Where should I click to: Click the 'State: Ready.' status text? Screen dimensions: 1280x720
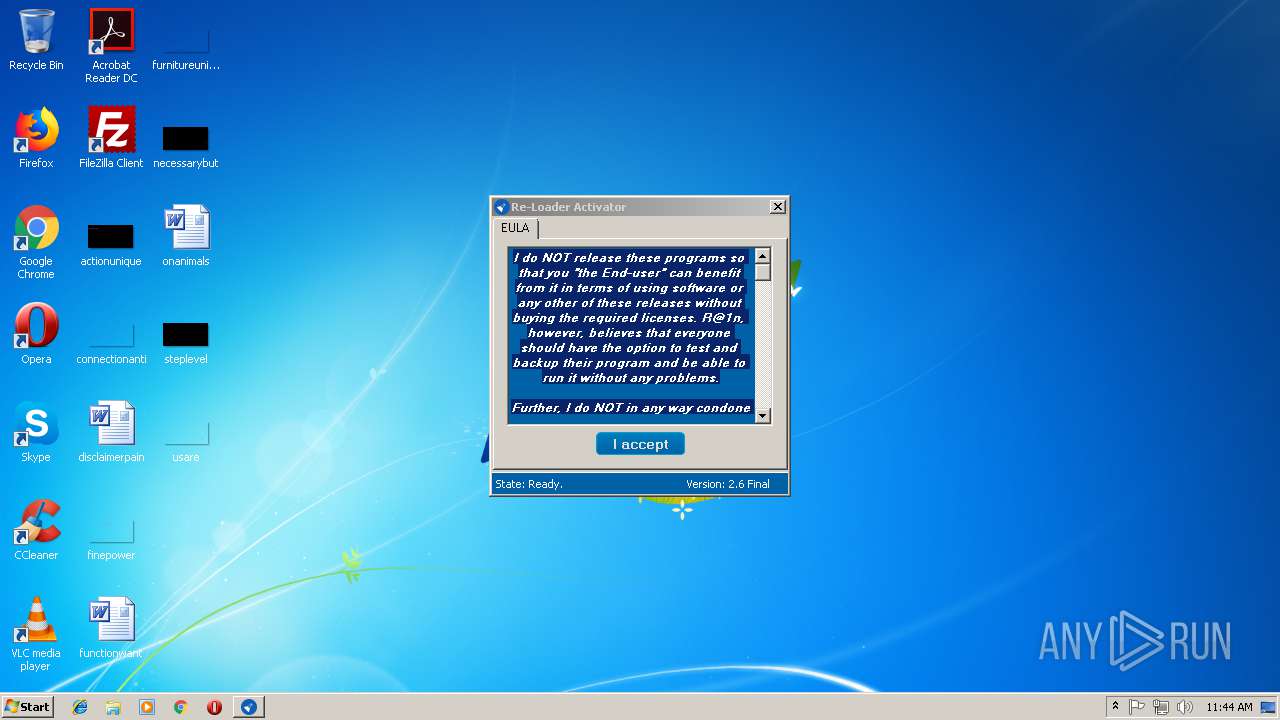pyautogui.click(x=529, y=484)
